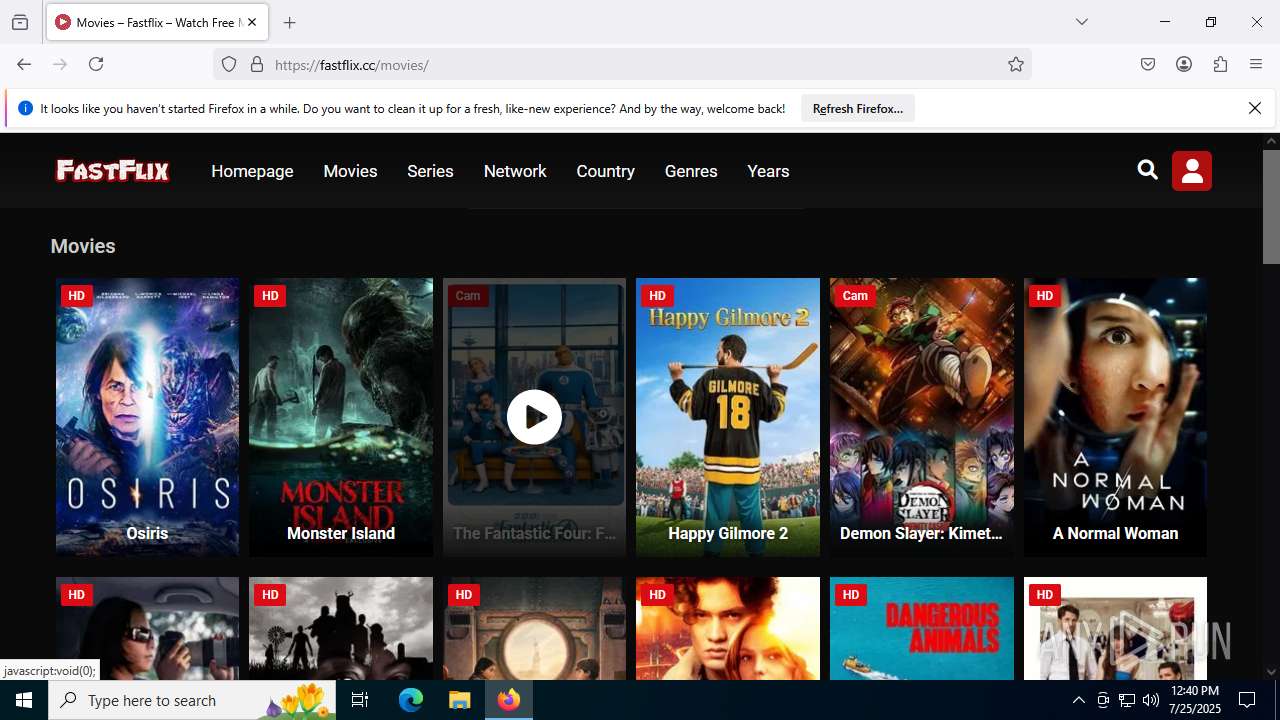
Task: Open Task View on the taskbar
Action: (x=360, y=700)
